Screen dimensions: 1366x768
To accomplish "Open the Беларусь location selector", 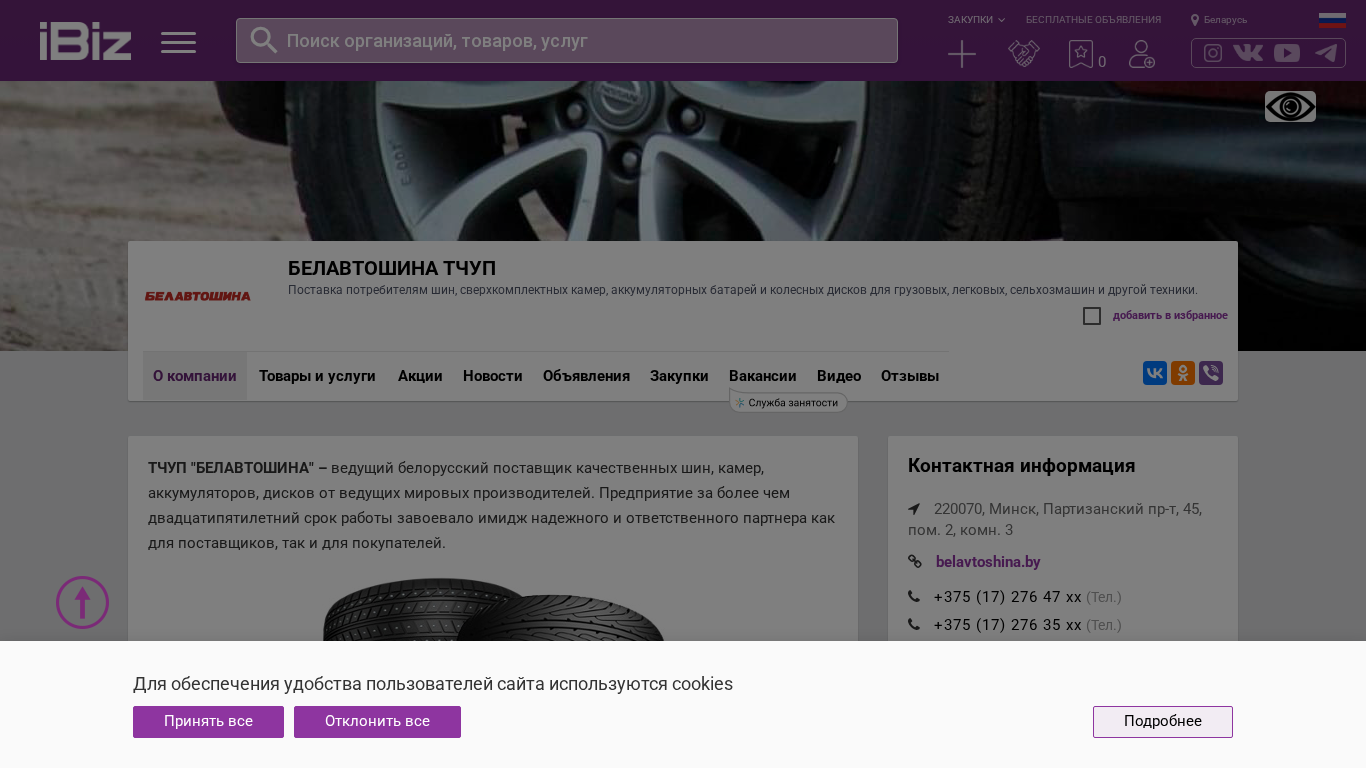I will (x=1219, y=20).
